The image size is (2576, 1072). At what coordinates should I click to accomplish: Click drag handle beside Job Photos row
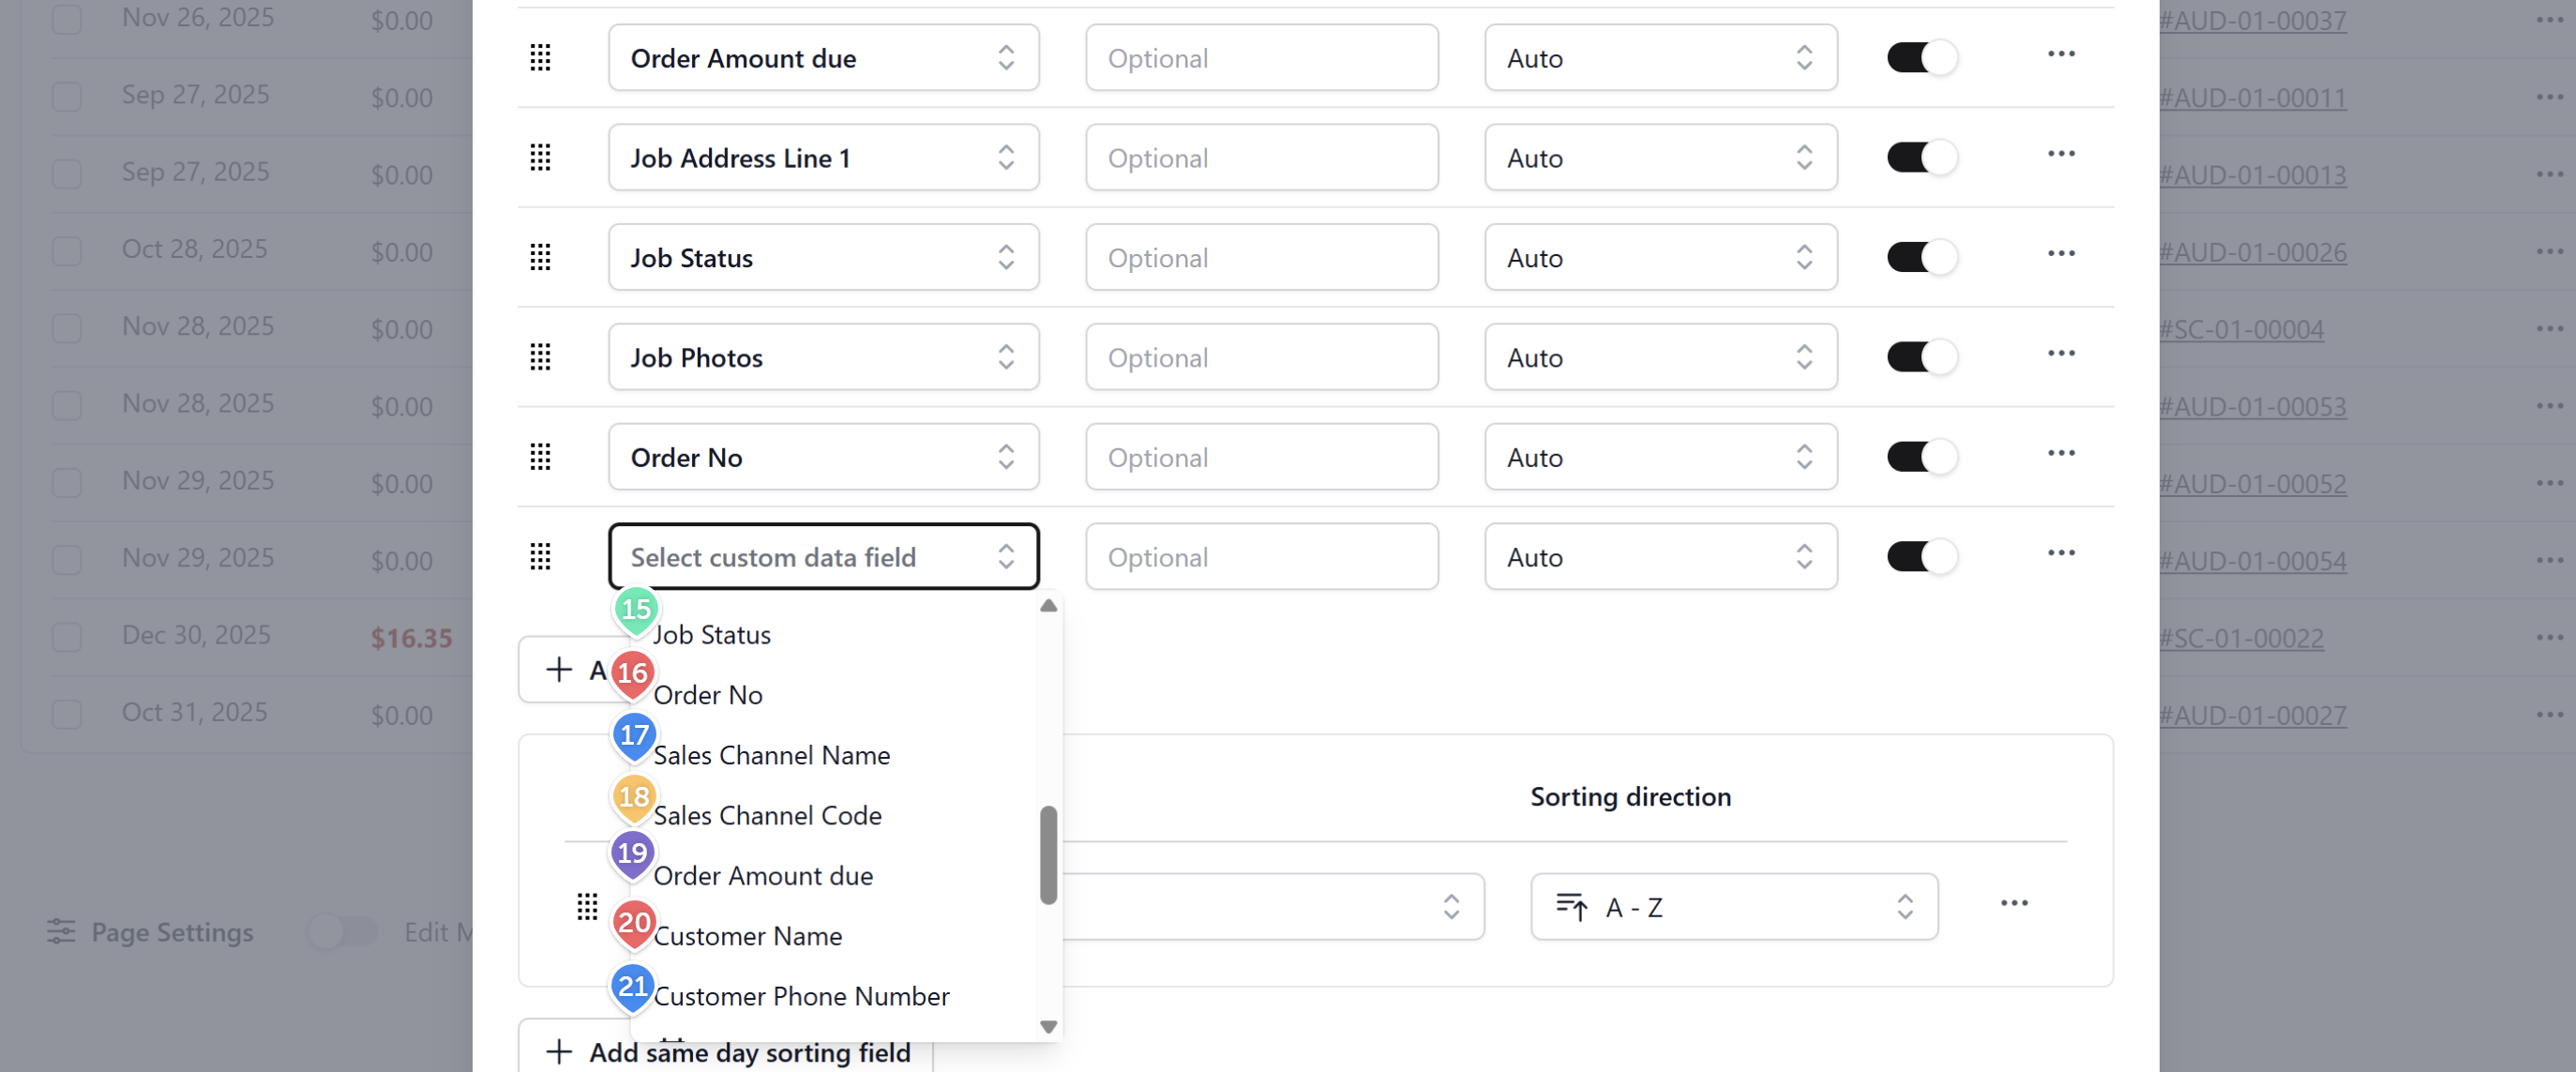[x=540, y=357]
